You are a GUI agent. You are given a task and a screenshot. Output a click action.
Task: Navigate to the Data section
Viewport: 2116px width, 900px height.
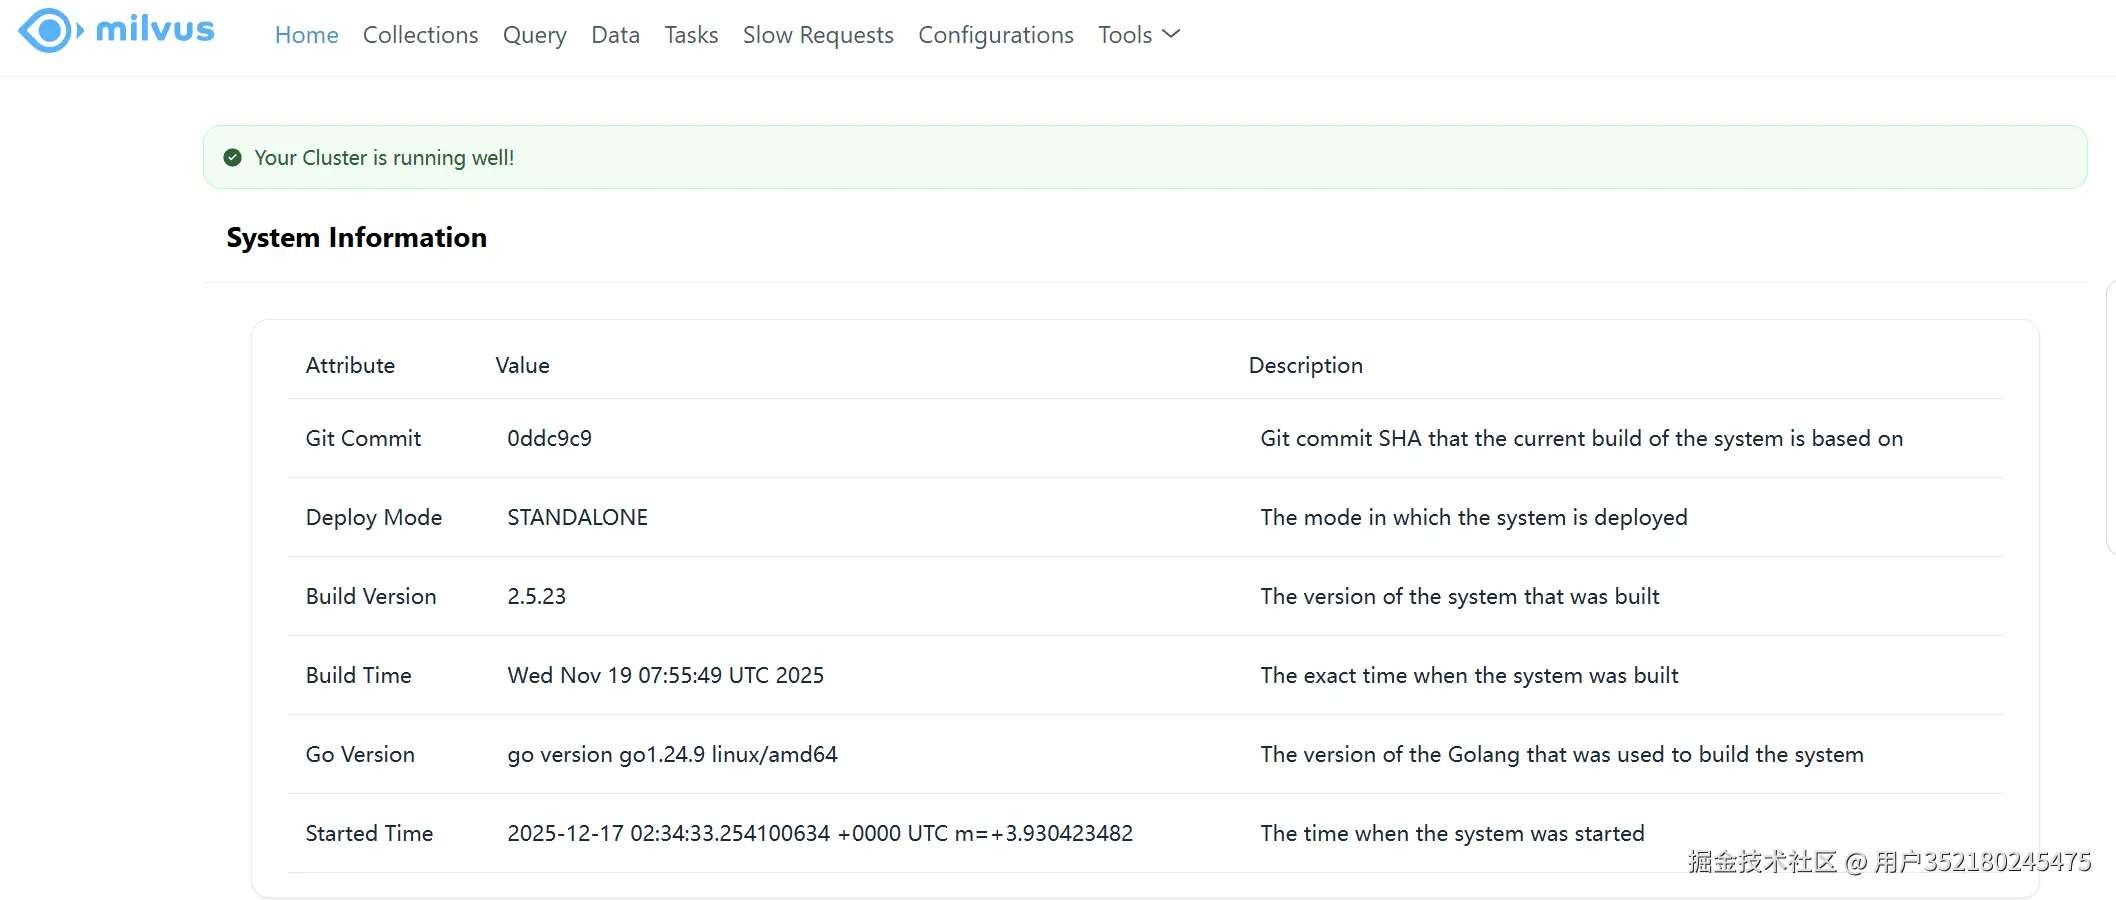[615, 35]
